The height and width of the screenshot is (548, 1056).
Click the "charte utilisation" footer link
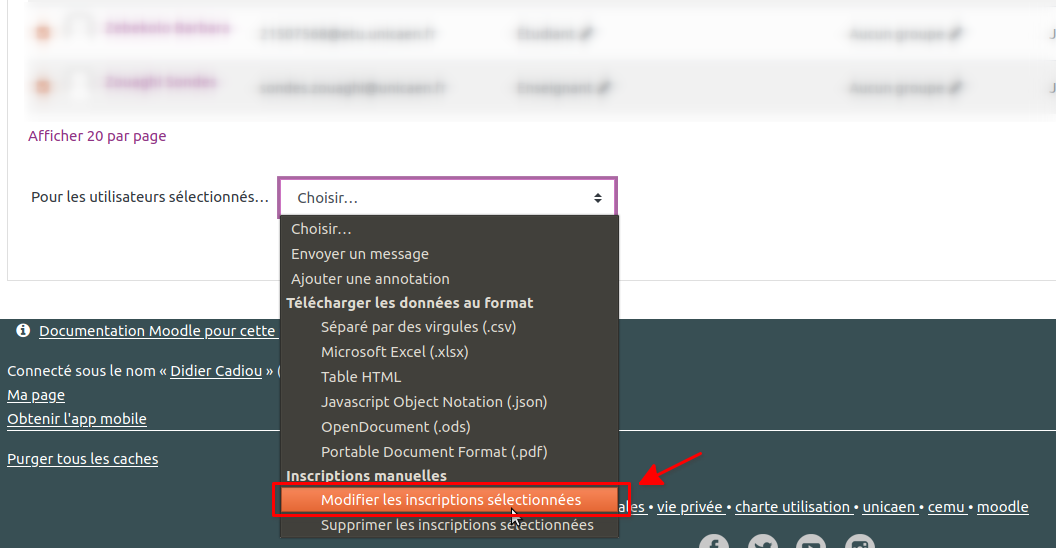point(793,507)
